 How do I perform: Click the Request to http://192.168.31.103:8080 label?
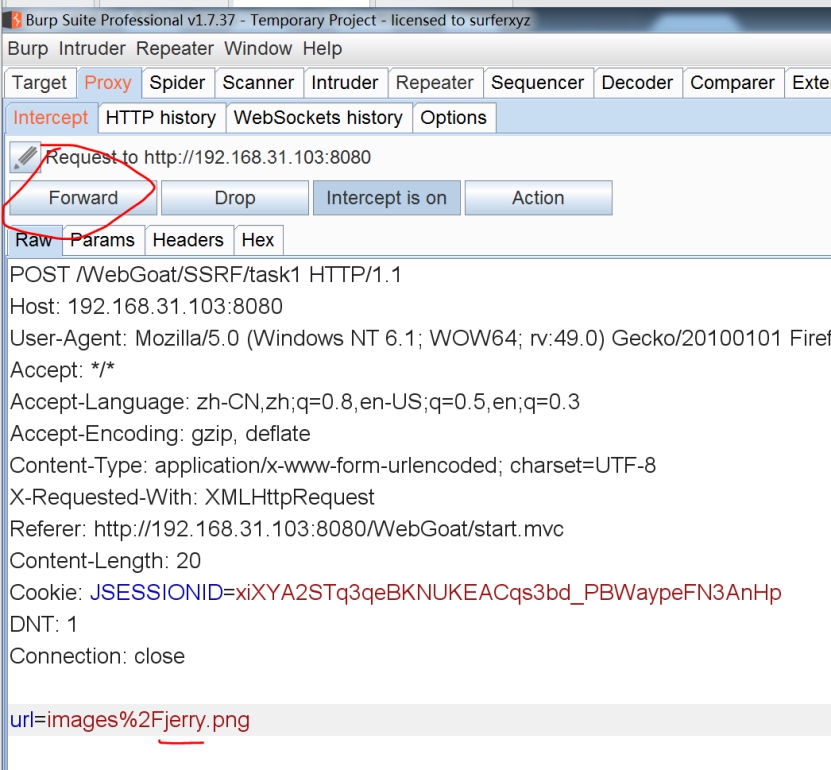click(x=208, y=157)
